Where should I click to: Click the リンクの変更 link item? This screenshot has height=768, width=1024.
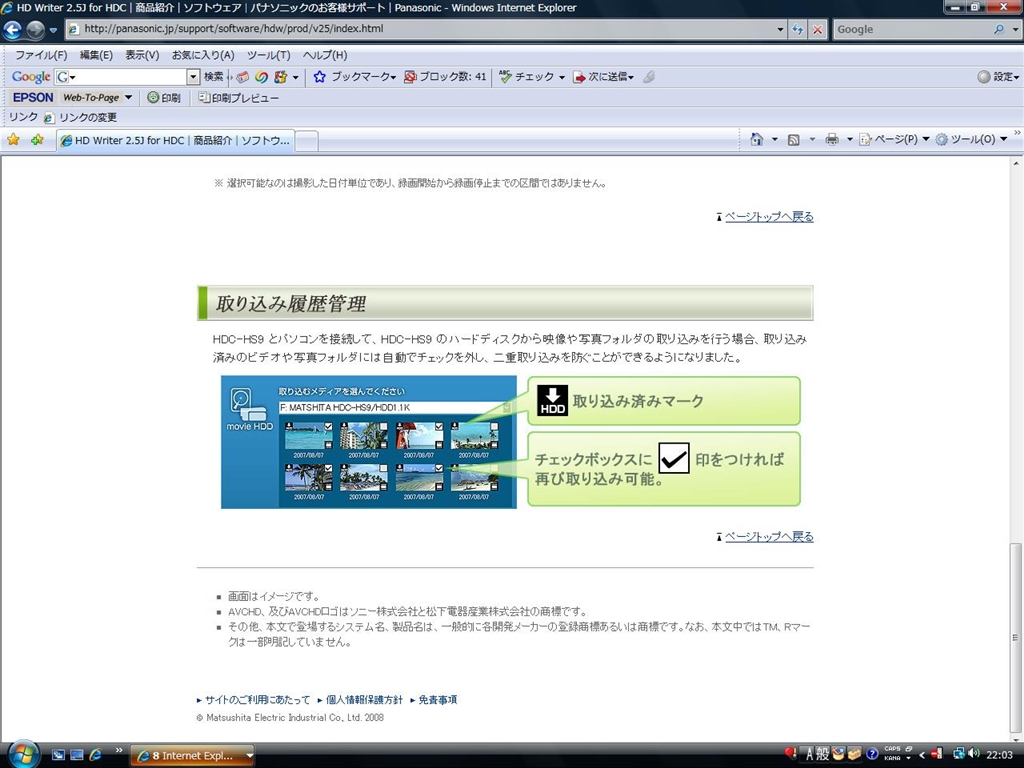tap(80, 118)
